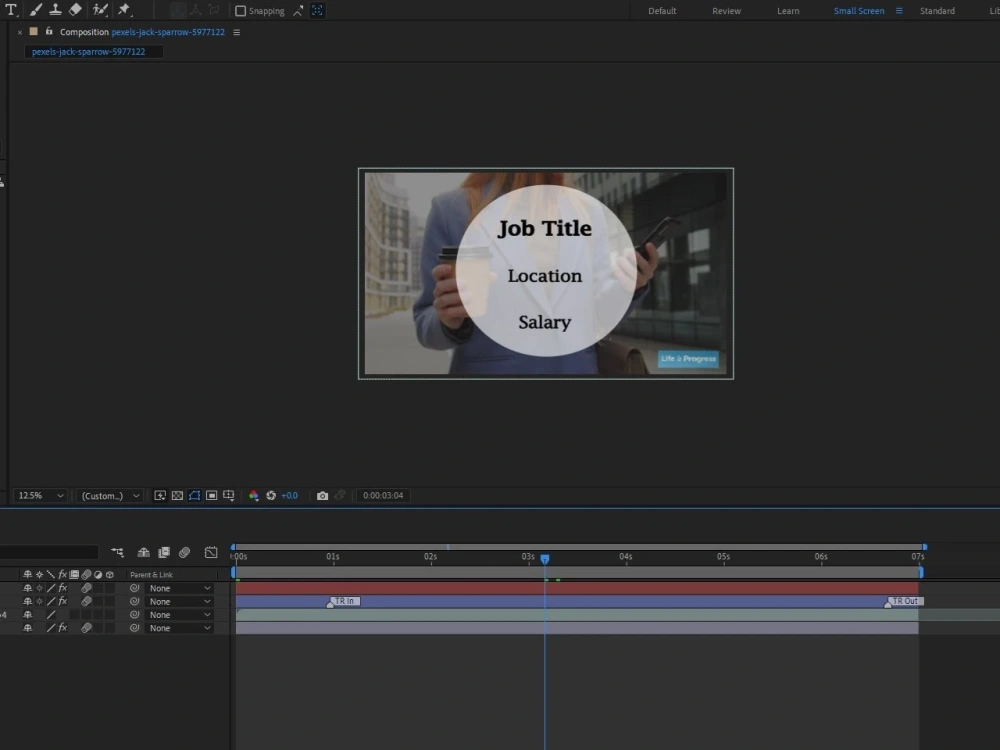The width and height of the screenshot is (1000, 750).
Task: Click the Parent & Link column header
Action: (x=151, y=575)
